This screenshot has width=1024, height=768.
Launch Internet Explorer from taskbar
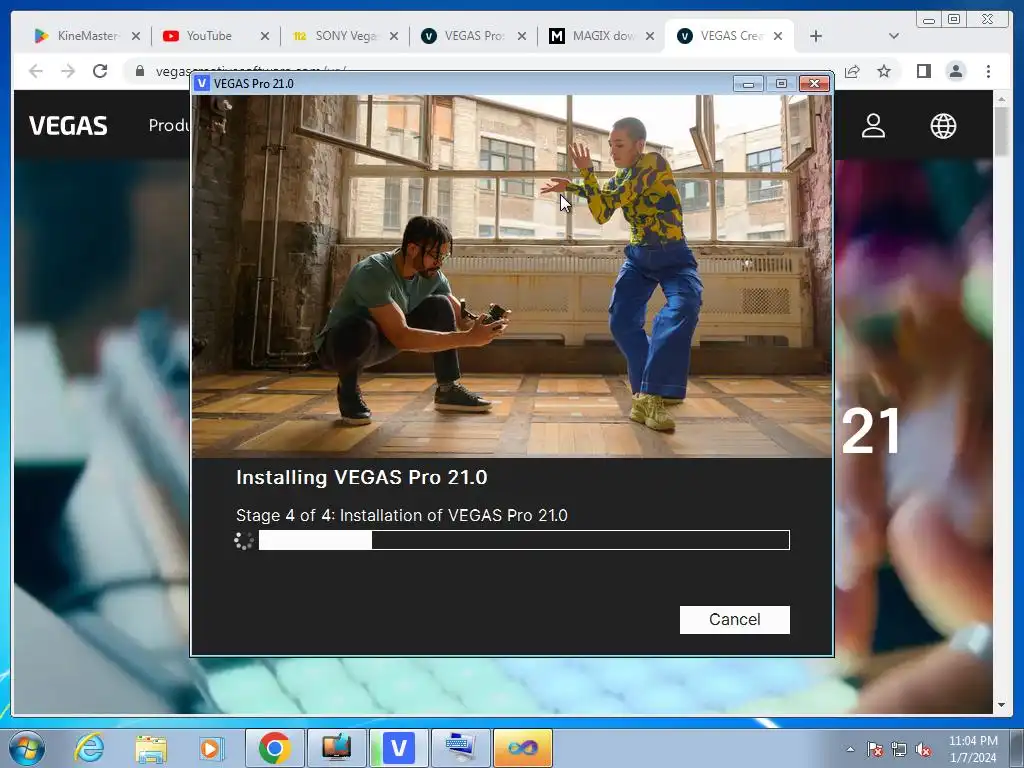pos(89,748)
